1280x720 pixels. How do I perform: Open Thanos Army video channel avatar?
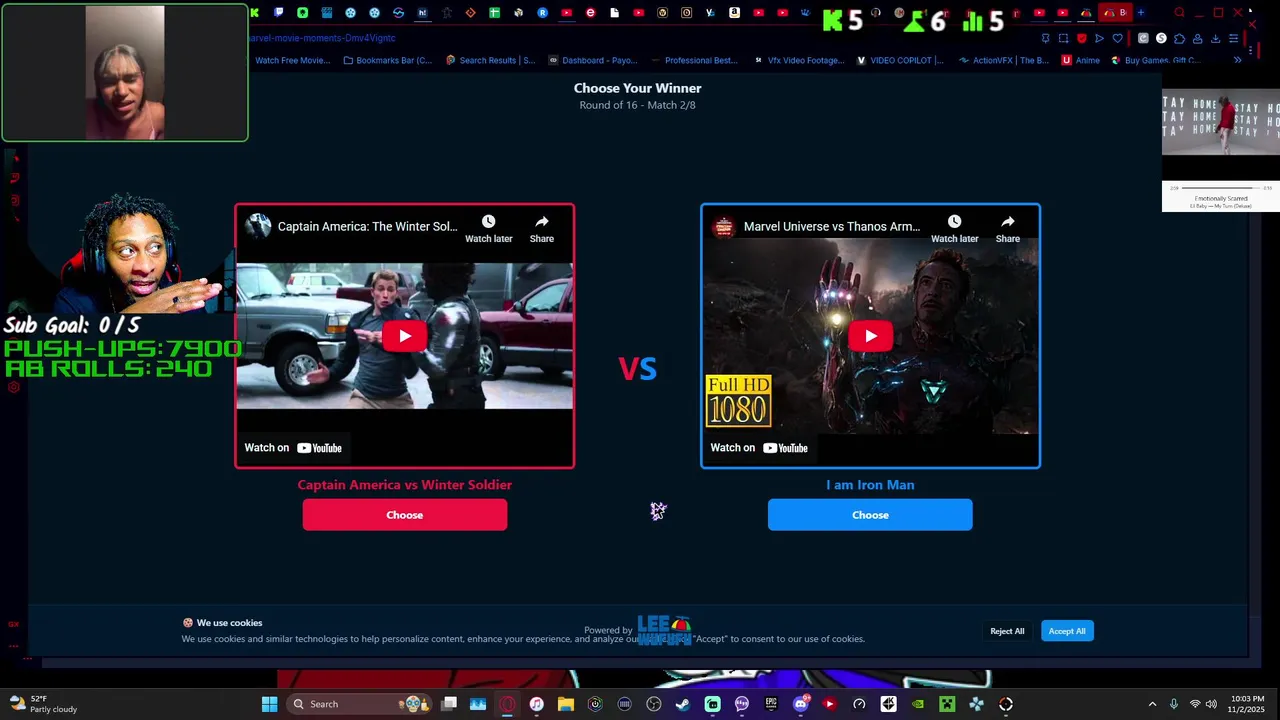pos(723,226)
